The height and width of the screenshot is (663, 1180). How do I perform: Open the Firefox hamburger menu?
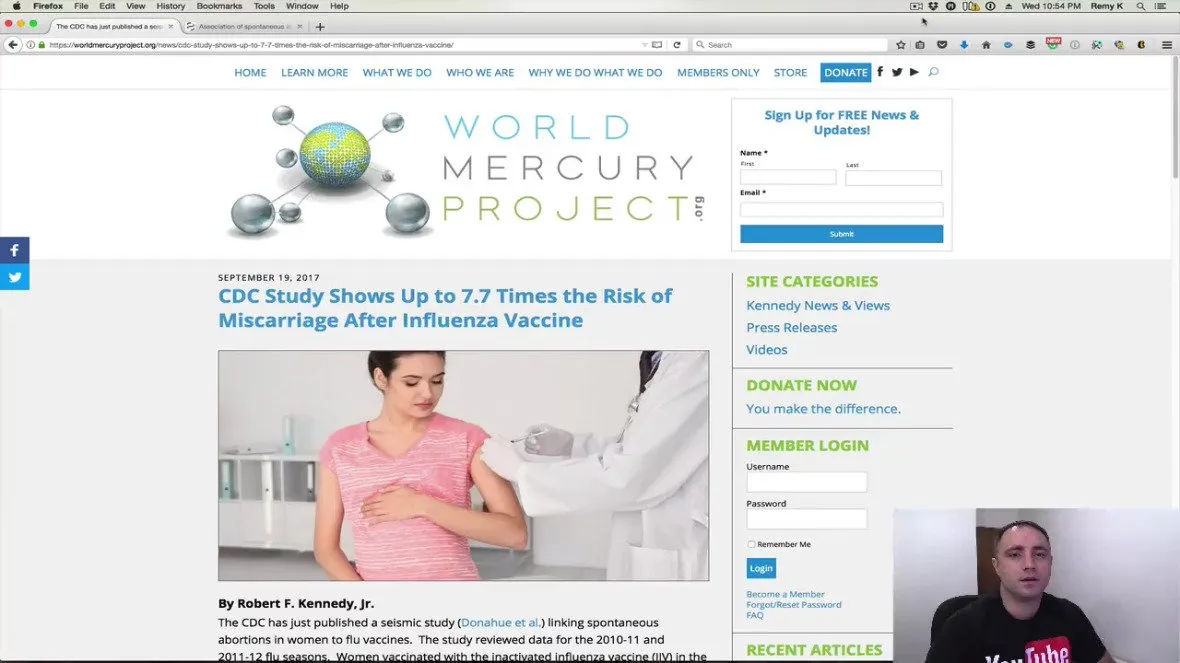click(x=1166, y=45)
